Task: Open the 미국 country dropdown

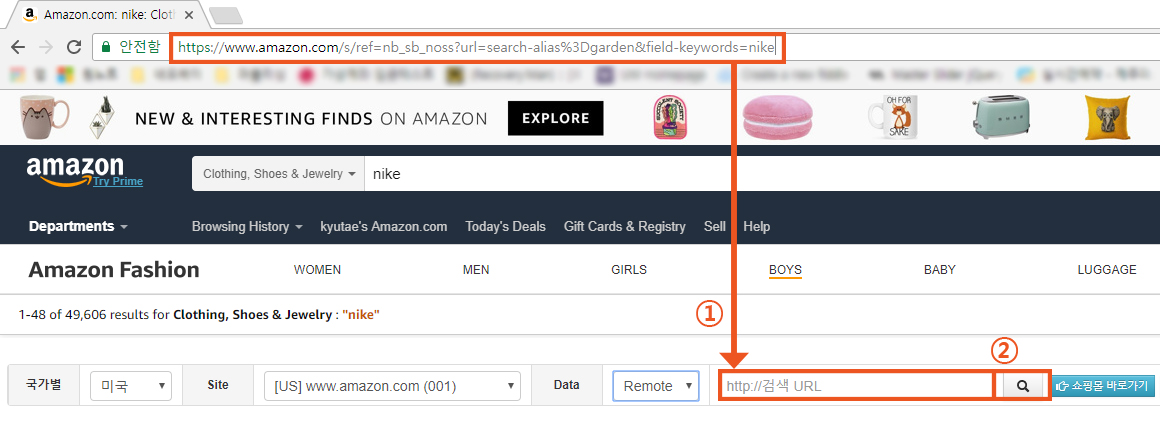Action: click(131, 386)
